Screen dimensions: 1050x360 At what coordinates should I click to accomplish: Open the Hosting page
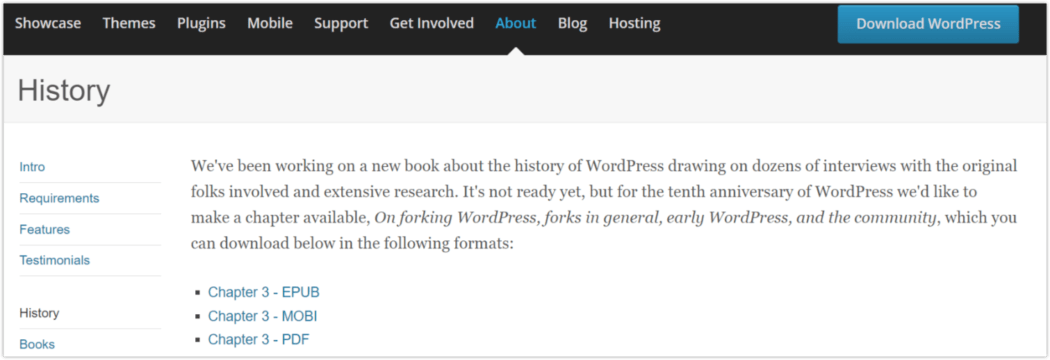point(634,23)
